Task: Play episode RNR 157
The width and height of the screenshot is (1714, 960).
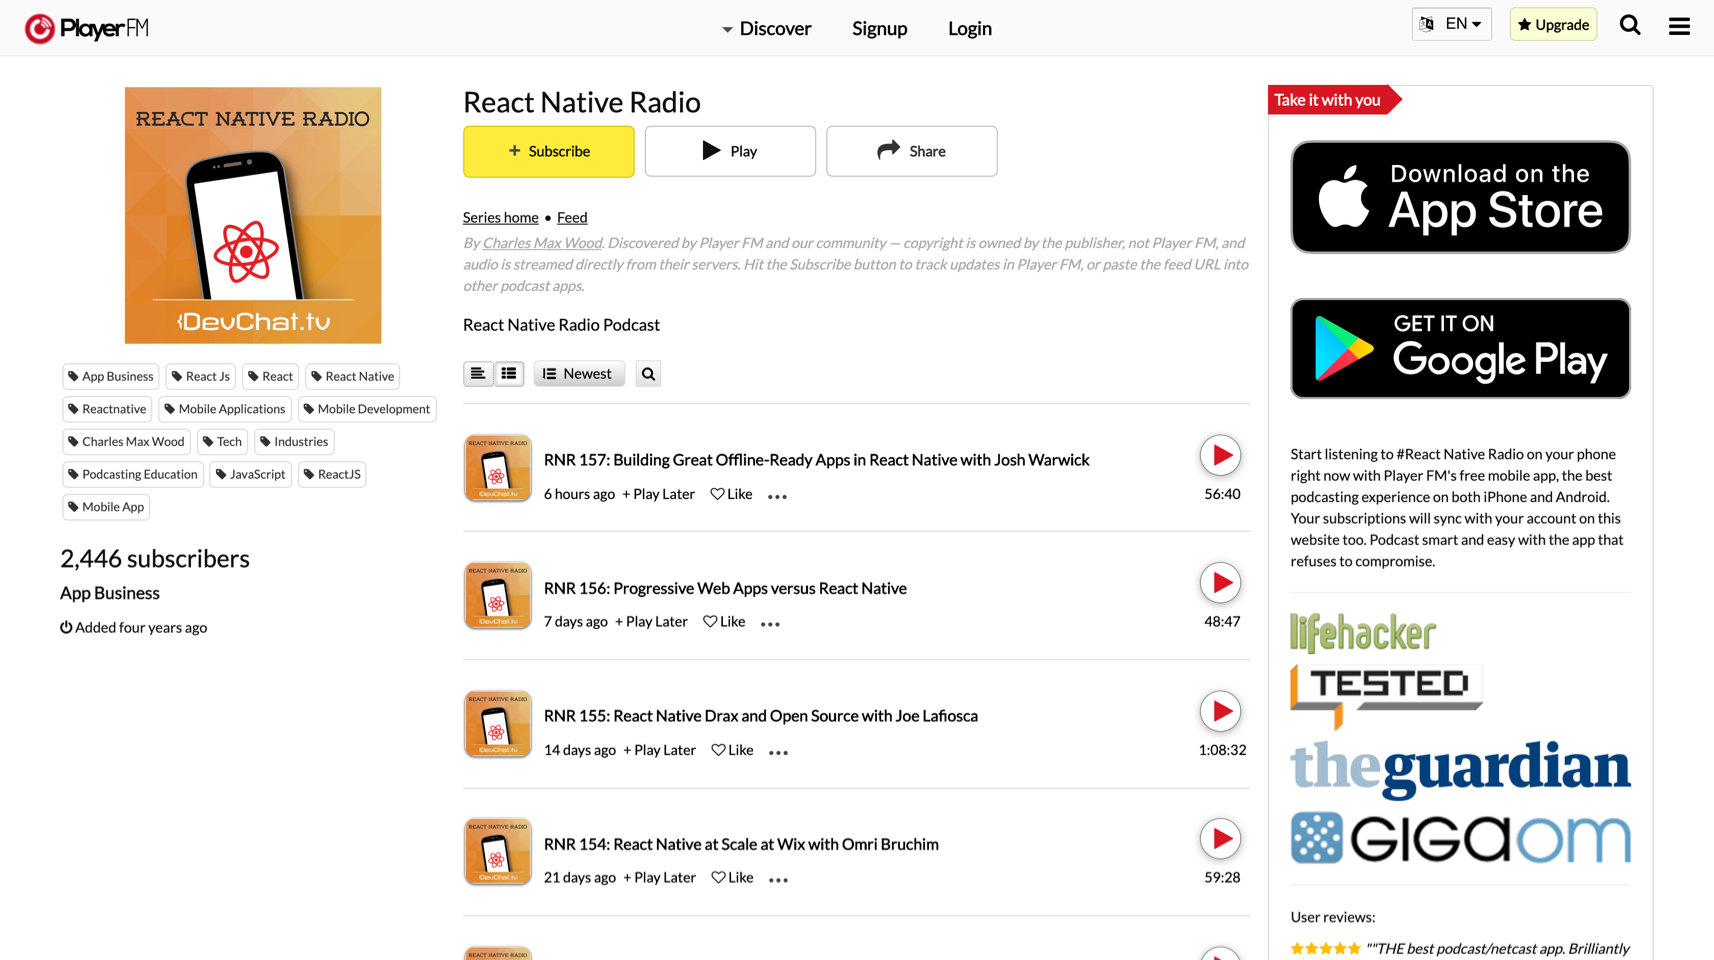Action: pos(1220,456)
